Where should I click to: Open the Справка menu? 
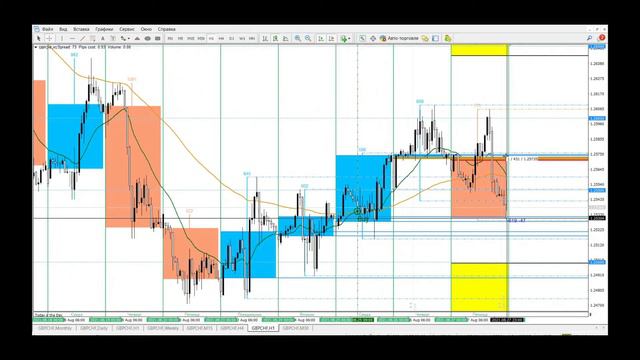[x=167, y=29]
